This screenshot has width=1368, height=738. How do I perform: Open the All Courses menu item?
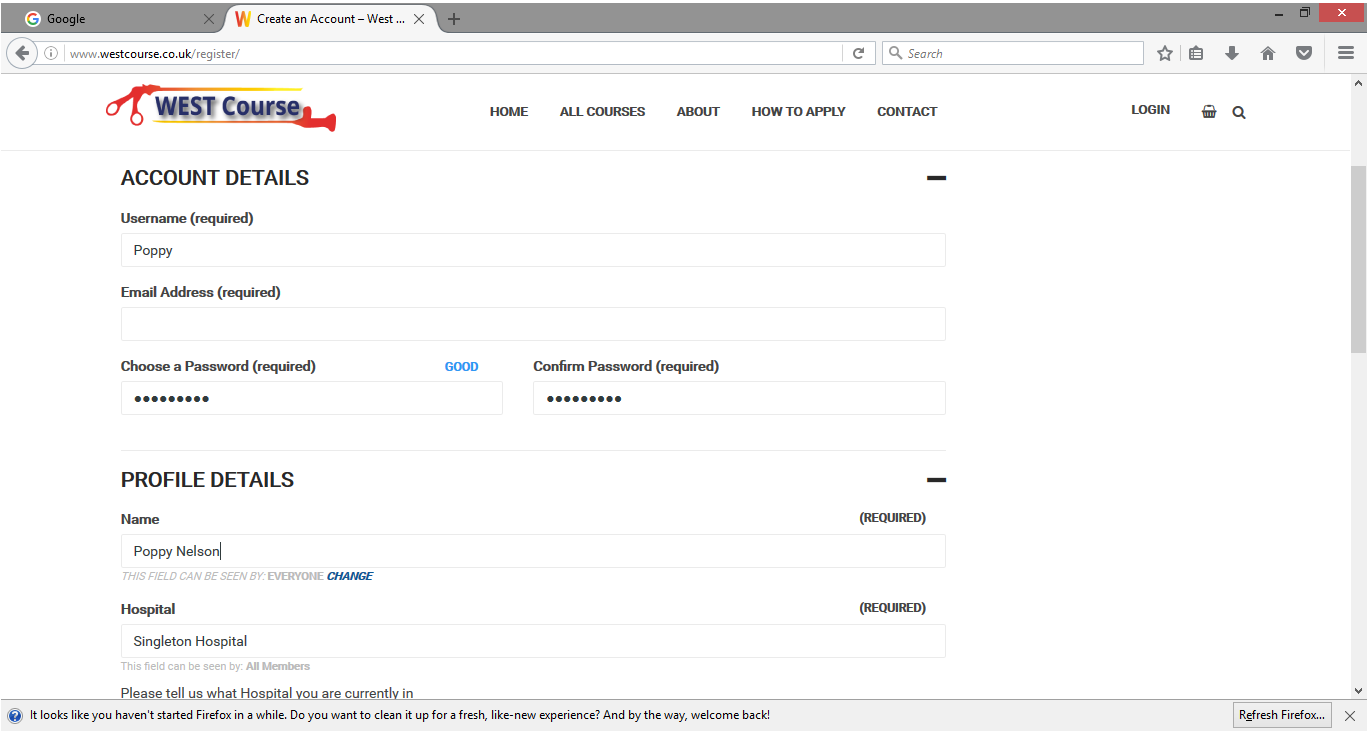(x=602, y=112)
